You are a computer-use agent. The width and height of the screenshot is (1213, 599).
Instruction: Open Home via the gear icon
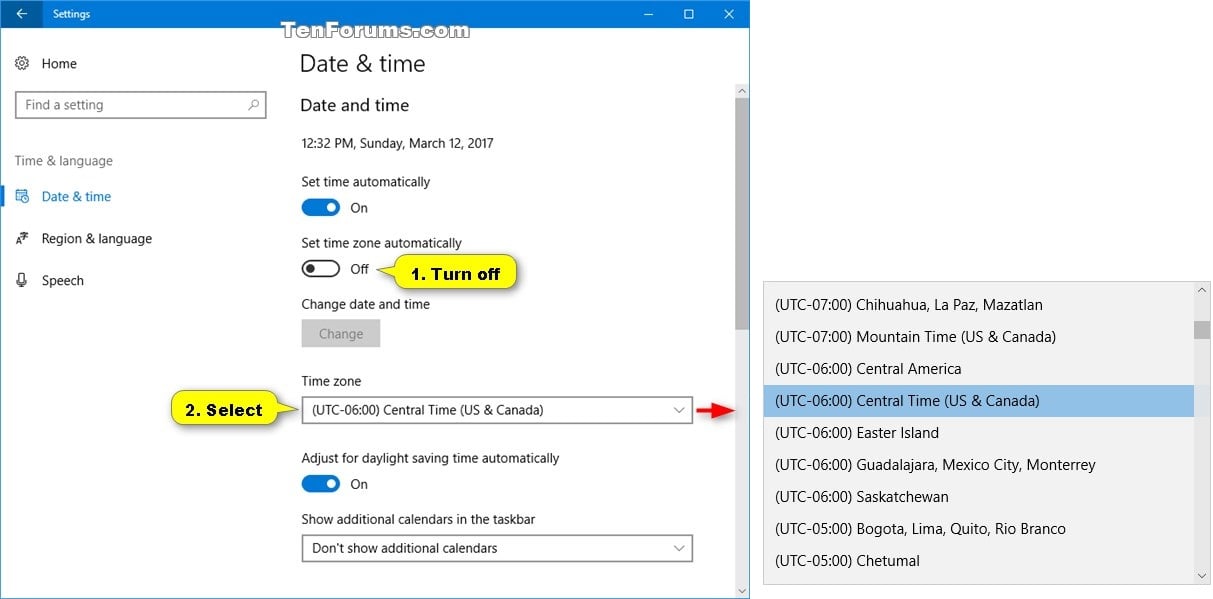pyautogui.click(x=22, y=63)
